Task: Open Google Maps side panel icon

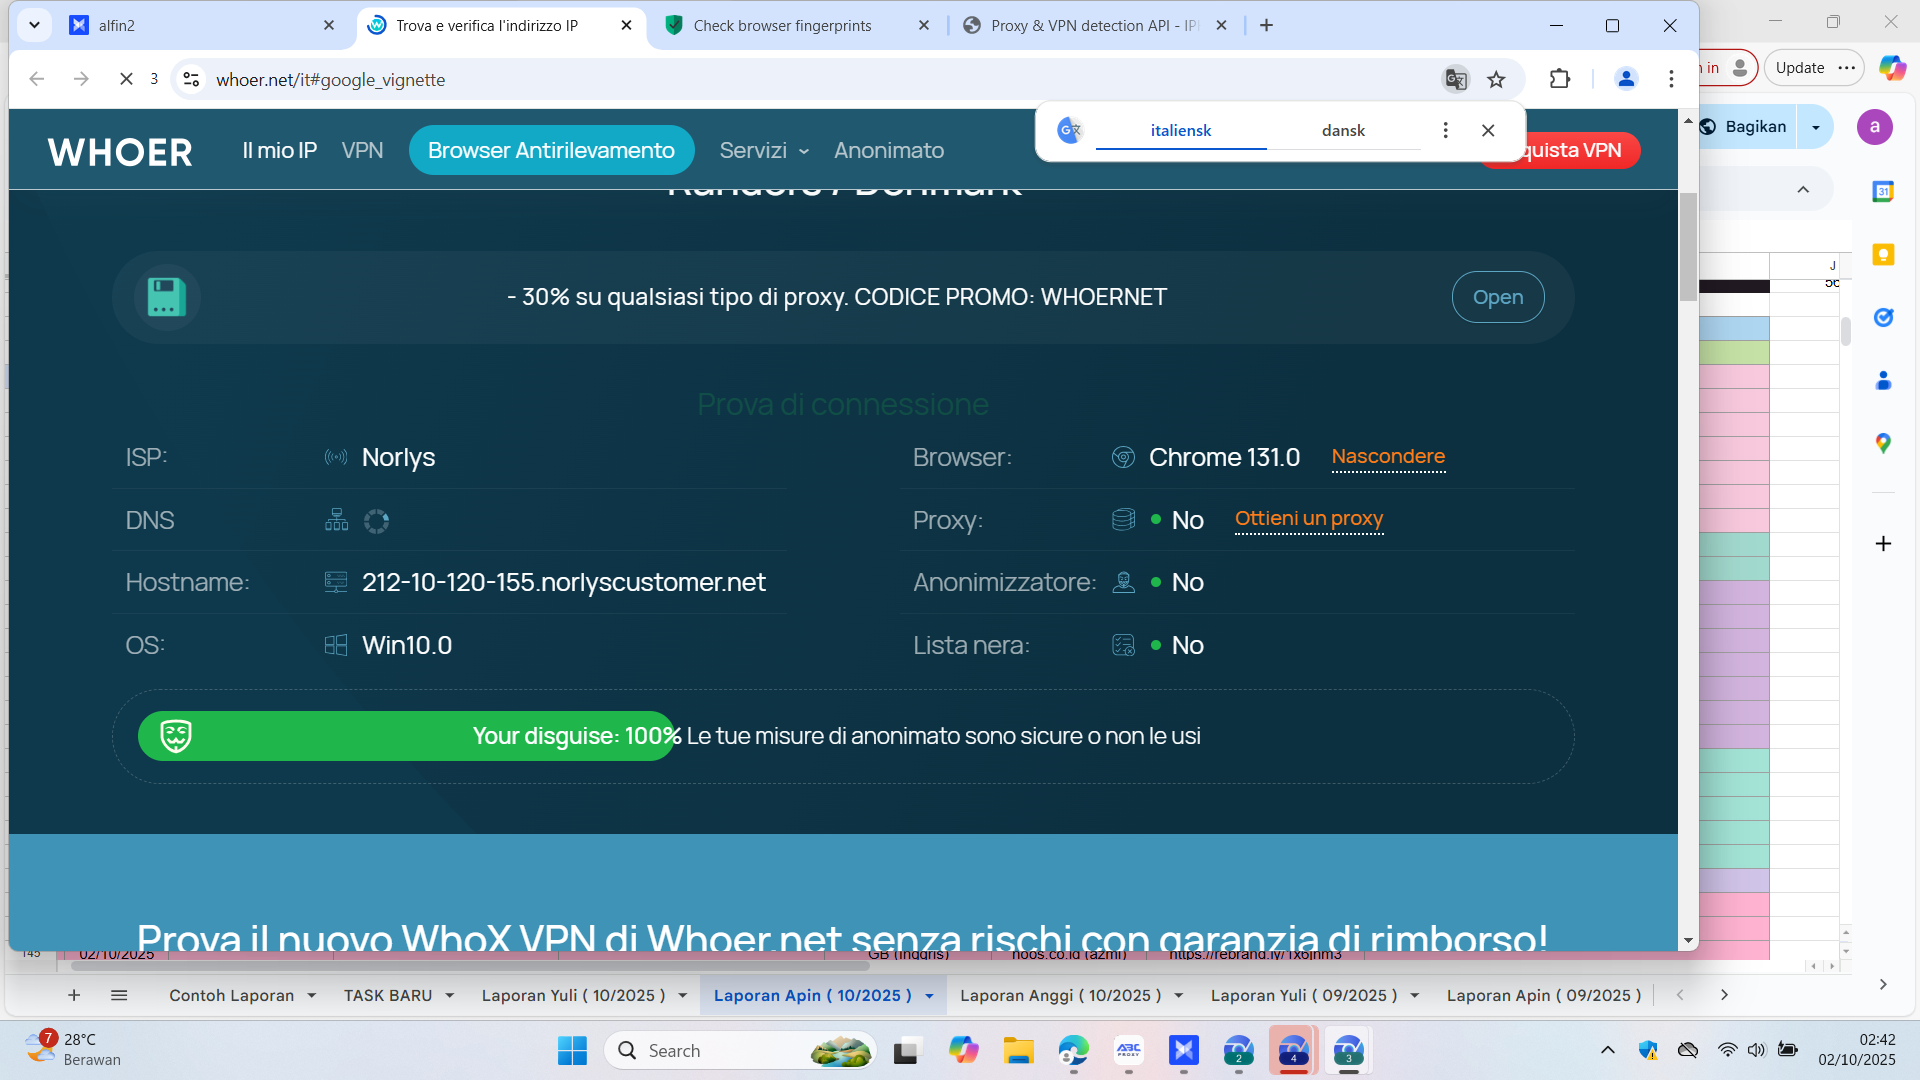Action: [1883, 443]
